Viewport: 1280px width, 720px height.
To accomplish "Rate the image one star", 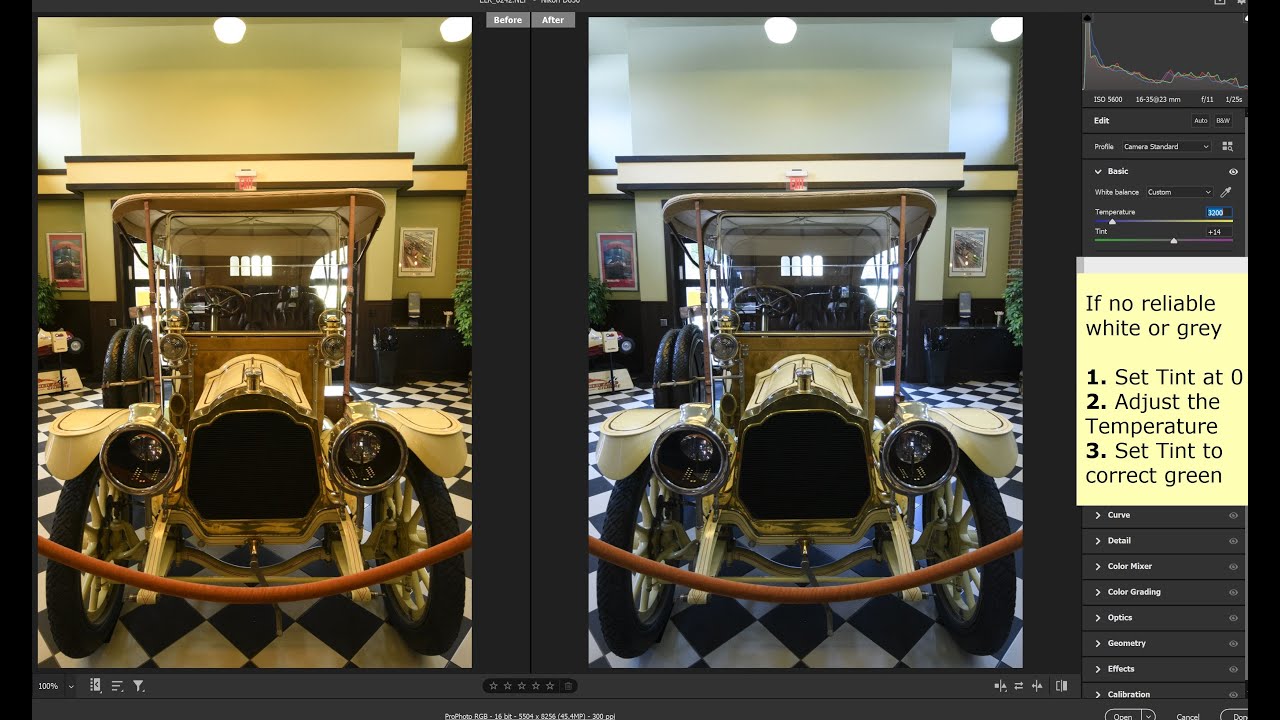I will (492, 686).
